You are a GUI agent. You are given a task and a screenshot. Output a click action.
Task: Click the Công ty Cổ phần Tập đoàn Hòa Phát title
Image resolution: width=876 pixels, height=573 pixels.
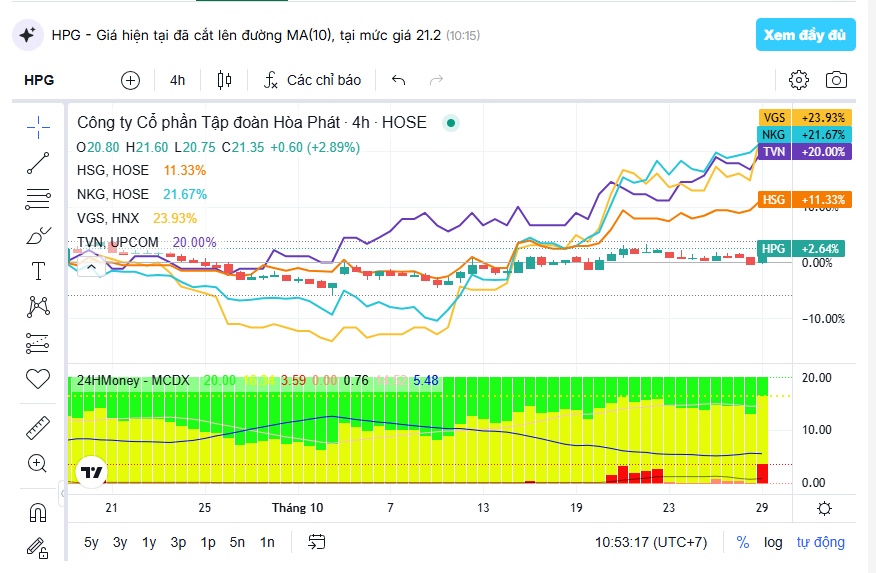click(208, 122)
